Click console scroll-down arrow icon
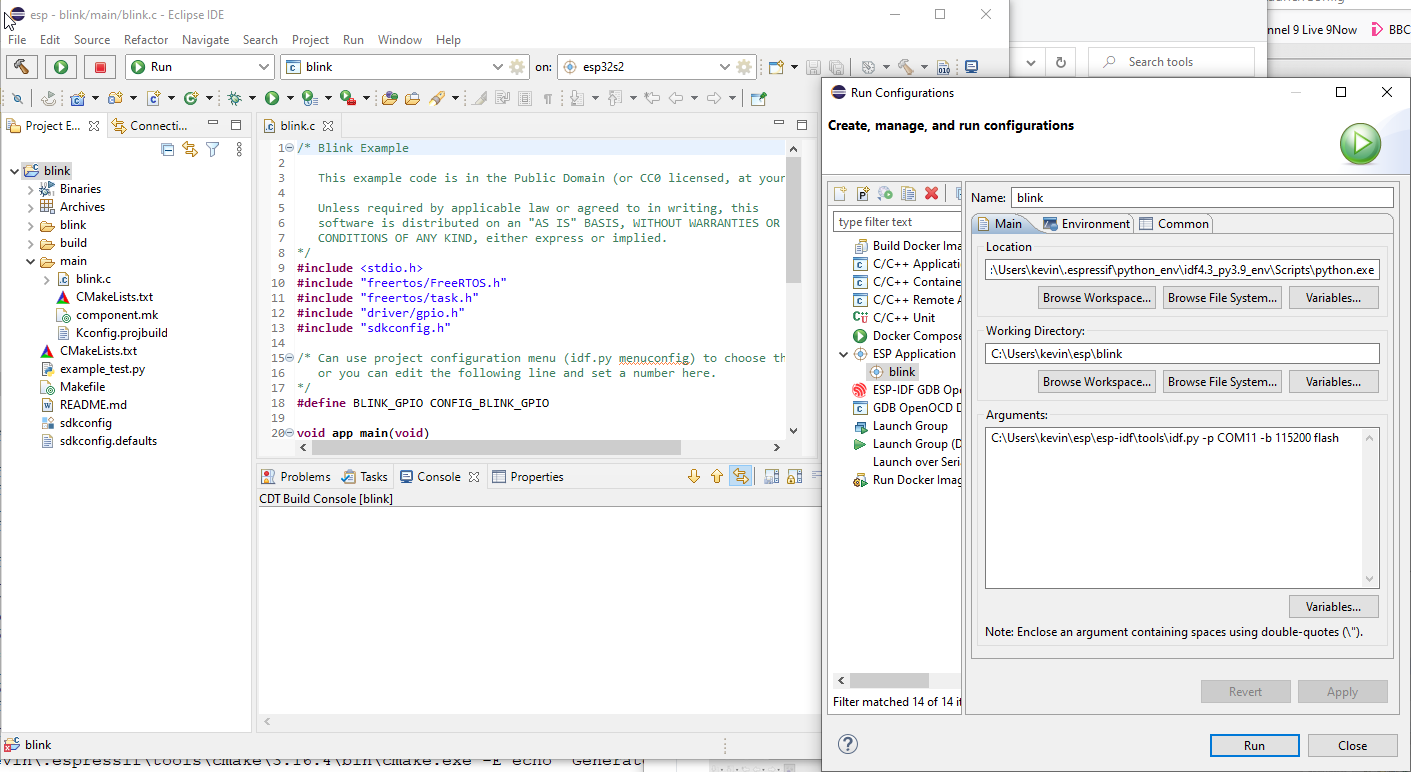The image size is (1411, 772). tap(694, 477)
